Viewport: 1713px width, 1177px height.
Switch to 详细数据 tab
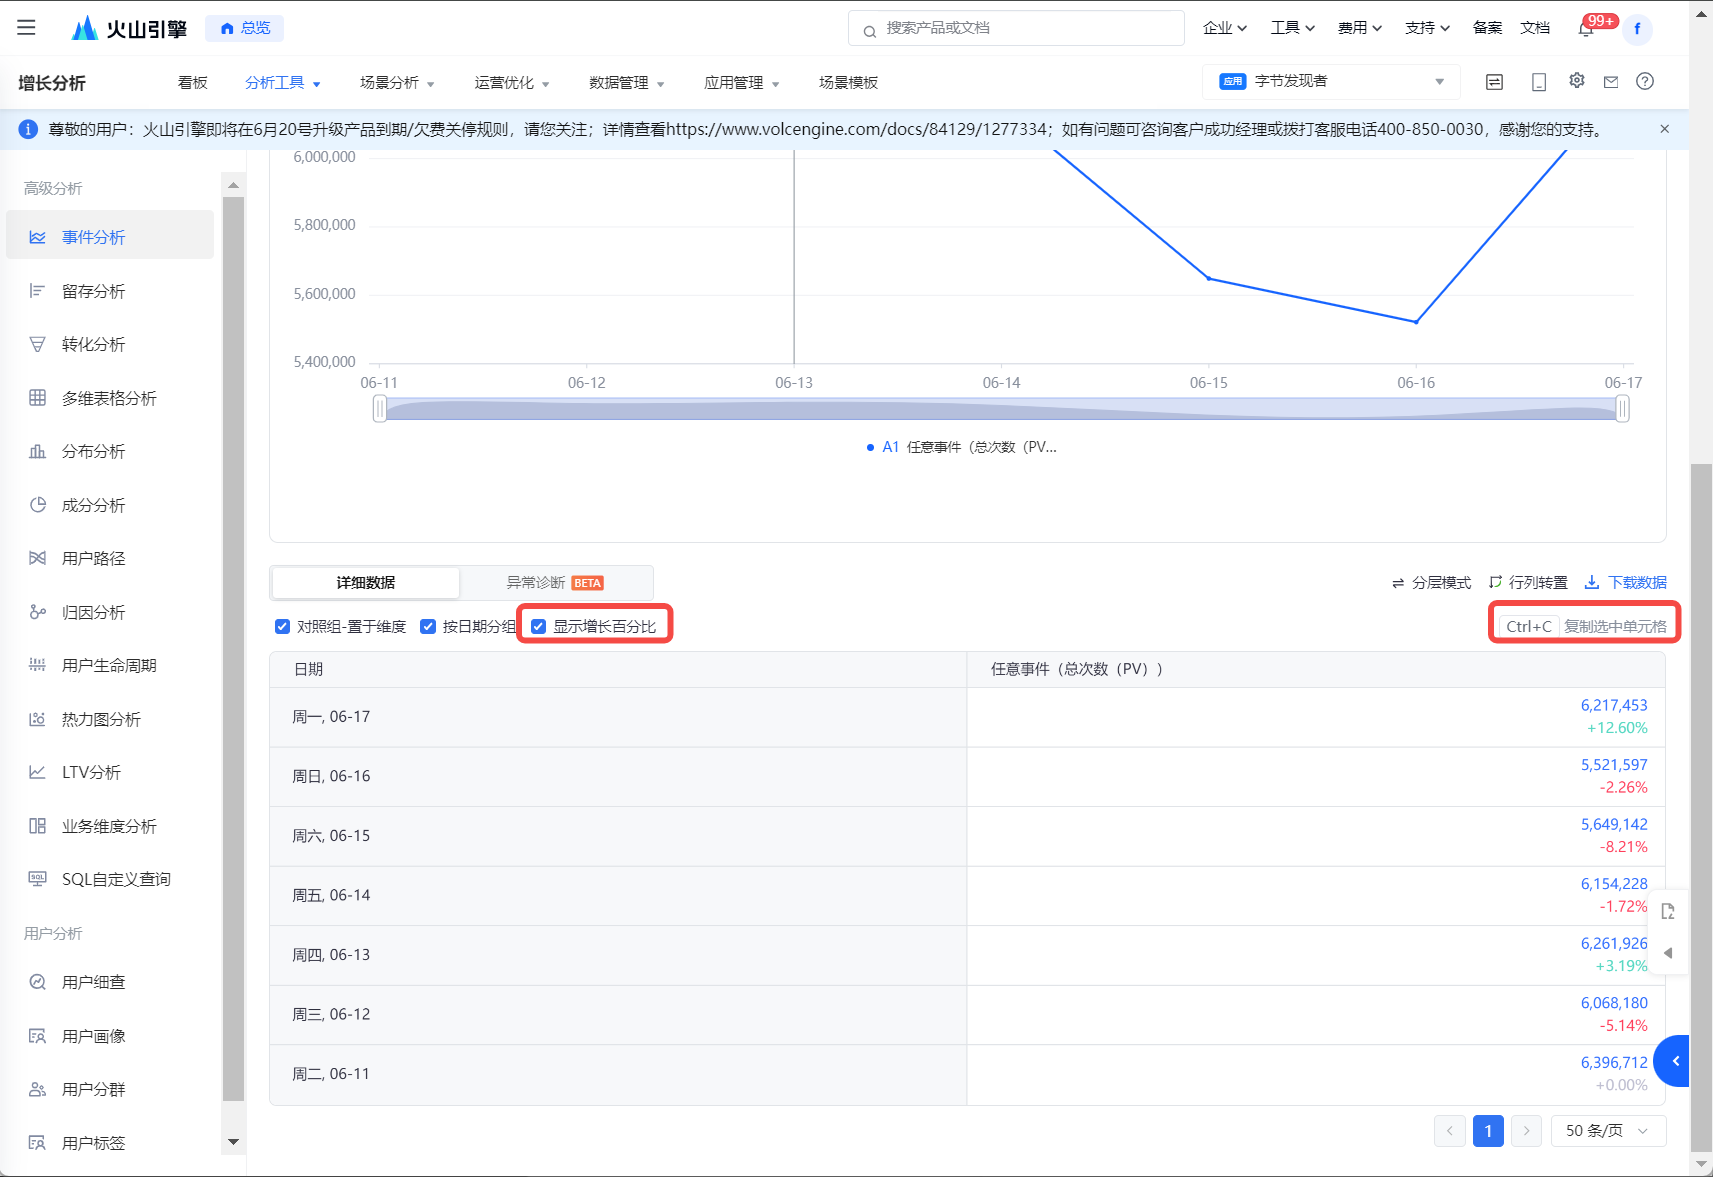pyautogui.click(x=366, y=583)
